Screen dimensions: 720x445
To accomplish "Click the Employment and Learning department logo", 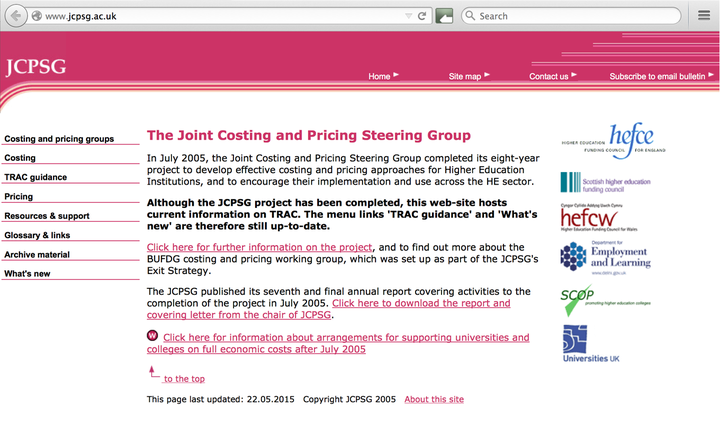I will [604, 257].
